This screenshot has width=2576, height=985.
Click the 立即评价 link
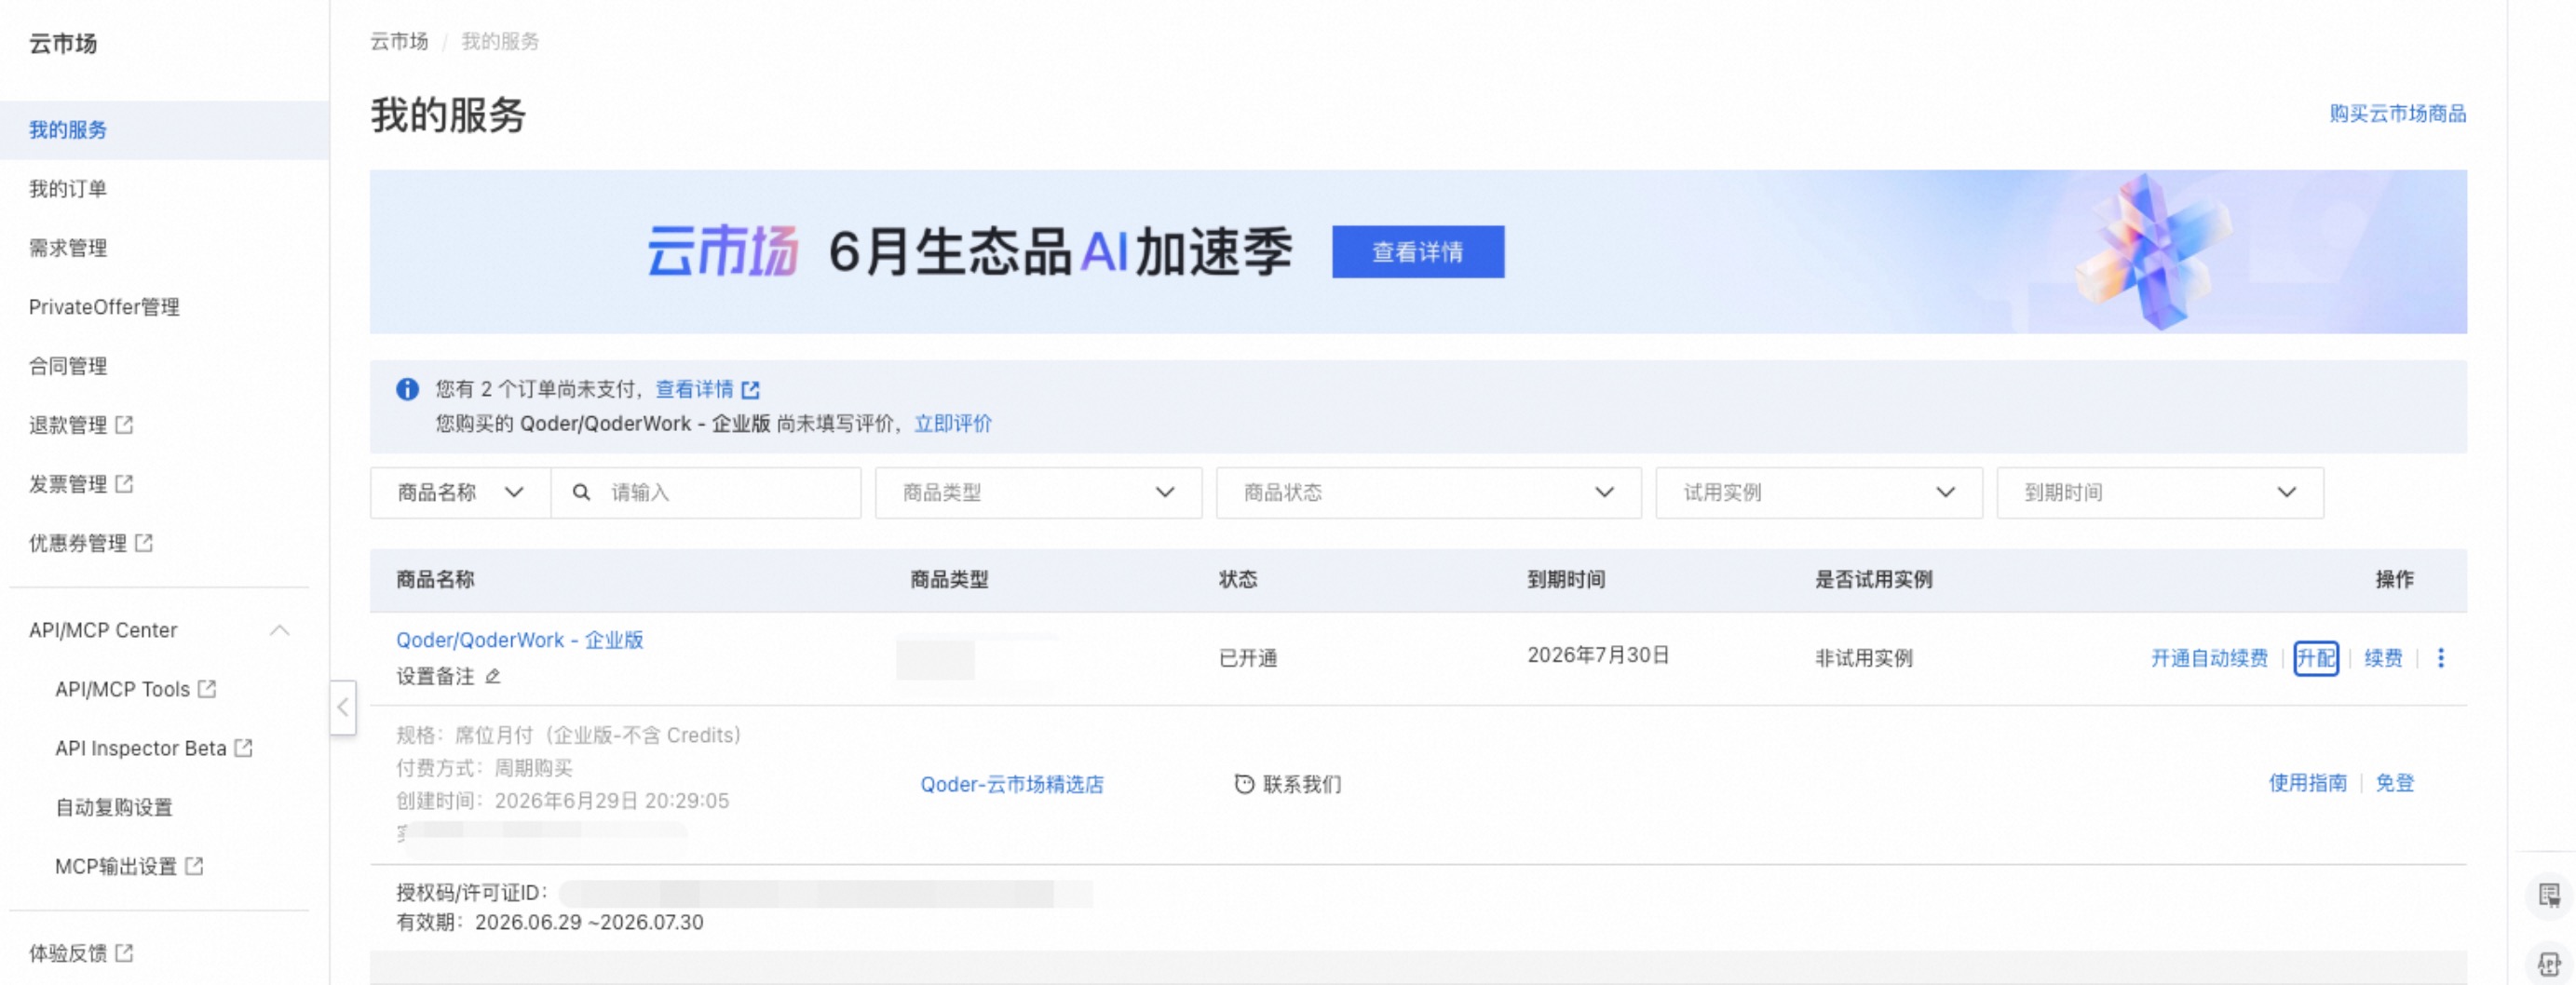pos(953,424)
